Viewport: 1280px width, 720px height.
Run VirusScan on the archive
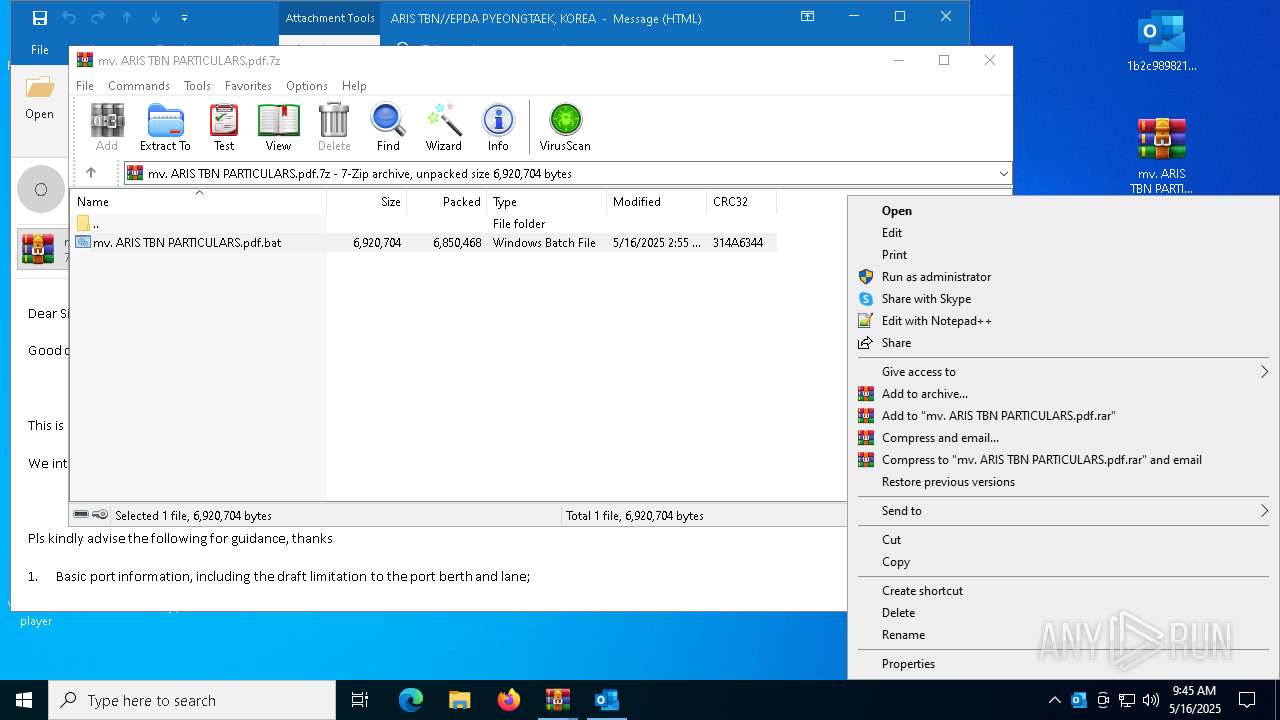(x=565, y=127)
